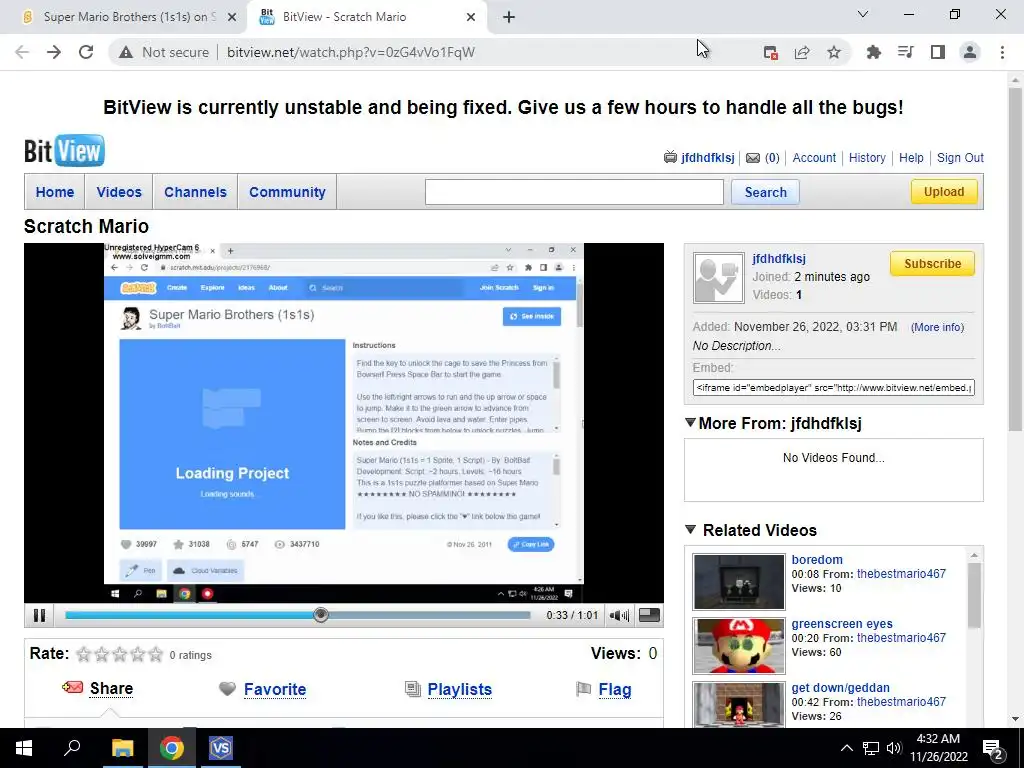The width and height of the screenshot is (1024, 768).
Task: Open the get down/geddan title link
Action: point(840,688)
